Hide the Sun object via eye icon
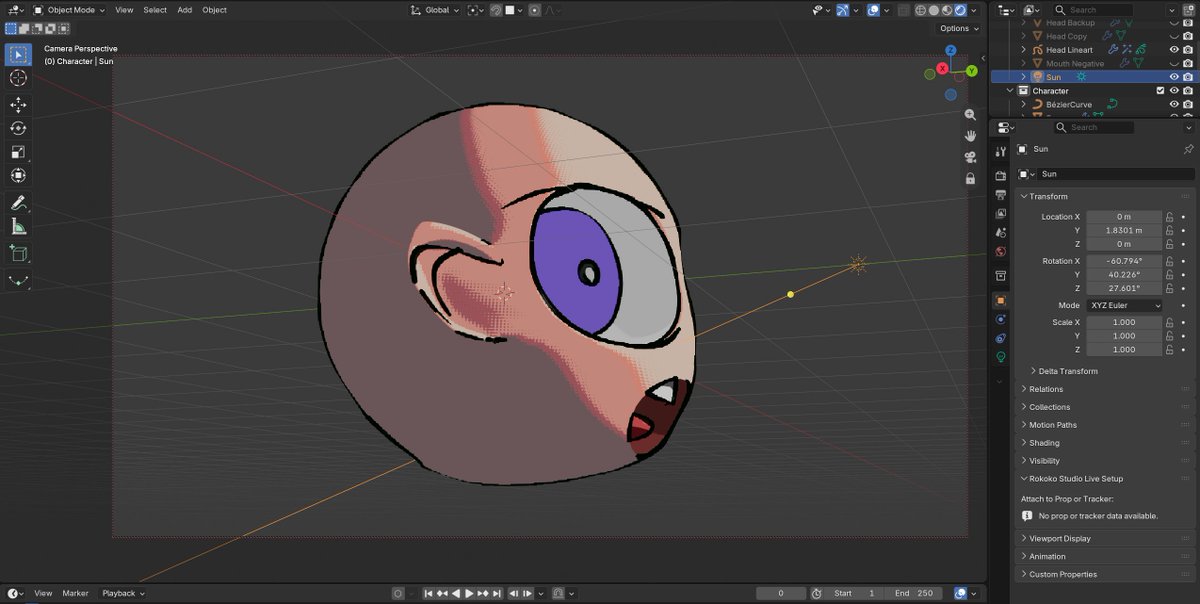 (1174, 77)
